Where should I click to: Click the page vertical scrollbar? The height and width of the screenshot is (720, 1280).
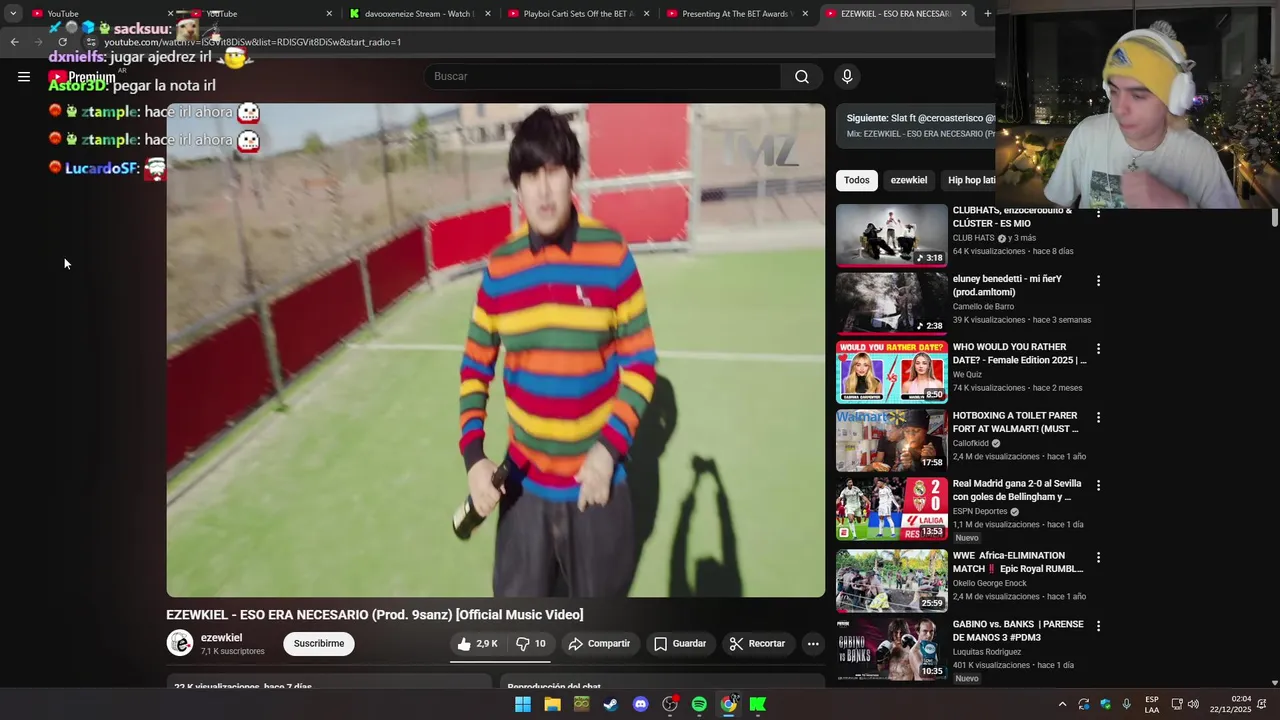tap(1275, 218)
